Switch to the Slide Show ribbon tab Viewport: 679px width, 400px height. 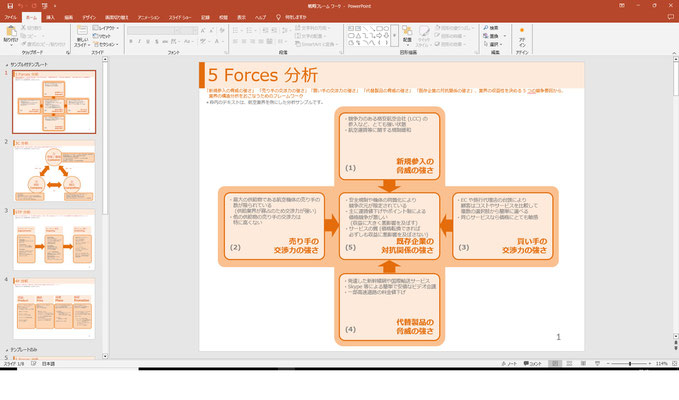coord(178,18)
